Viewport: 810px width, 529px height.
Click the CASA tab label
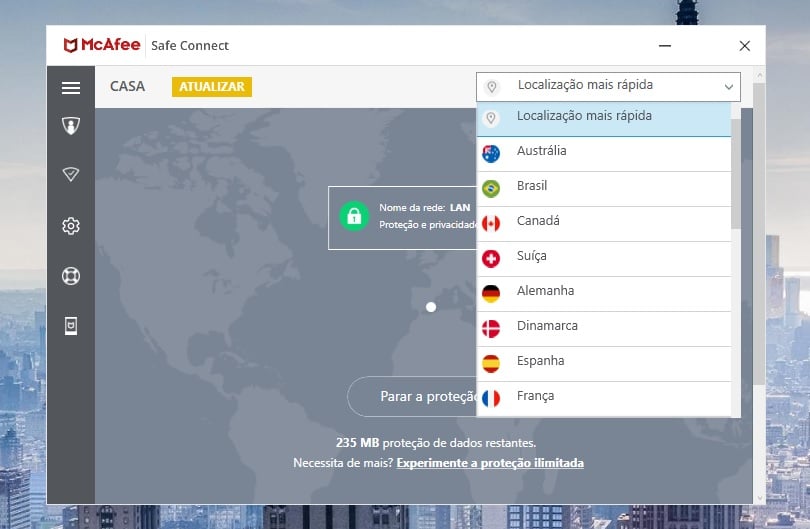tap(128, 86)
